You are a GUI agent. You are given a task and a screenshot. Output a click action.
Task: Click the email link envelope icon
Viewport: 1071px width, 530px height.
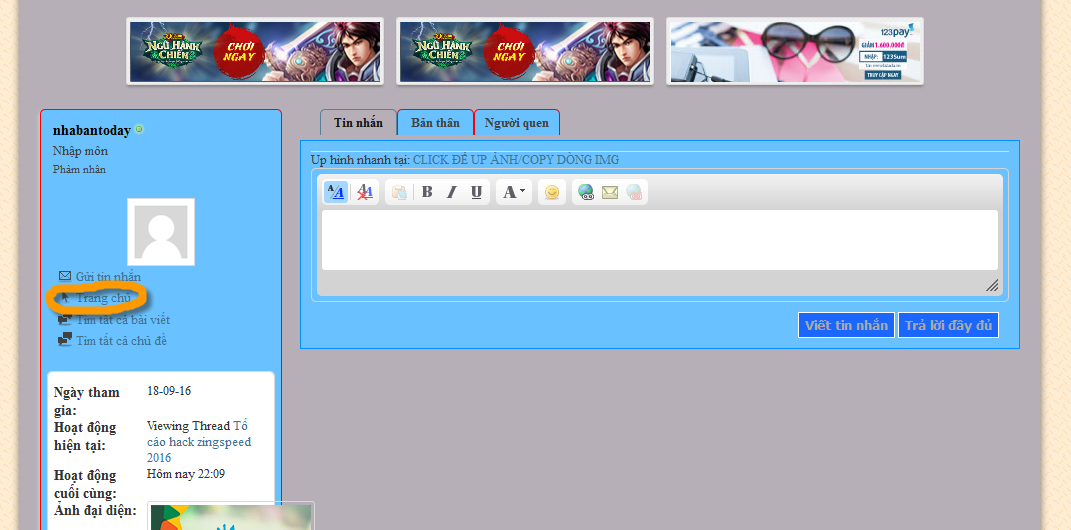click(x=610, y=193)
